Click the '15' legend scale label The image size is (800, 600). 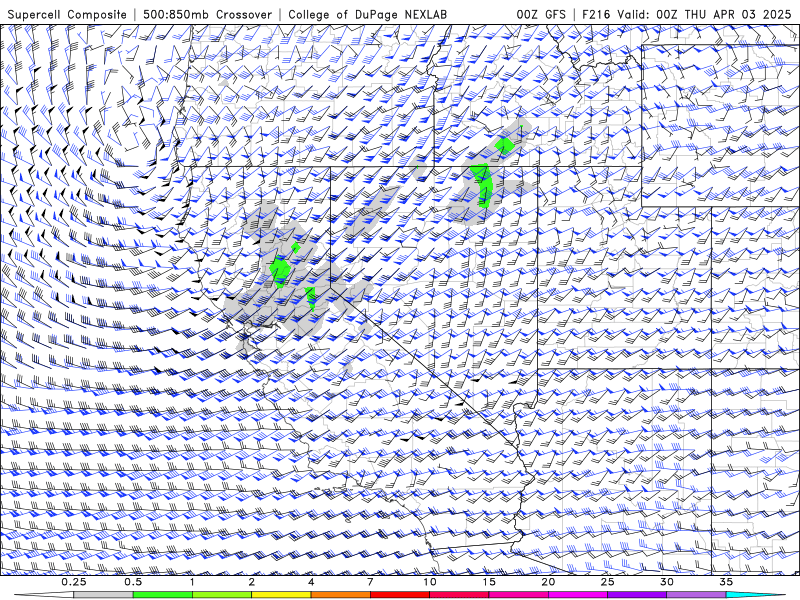click(x=489, y=582)
